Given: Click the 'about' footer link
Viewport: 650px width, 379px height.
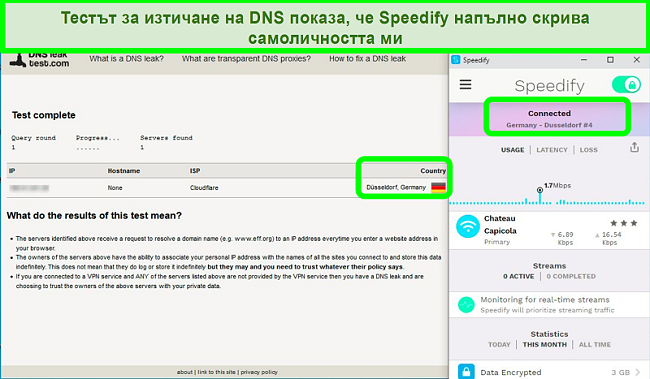Looking at the screenshot, I should (185, 372).
